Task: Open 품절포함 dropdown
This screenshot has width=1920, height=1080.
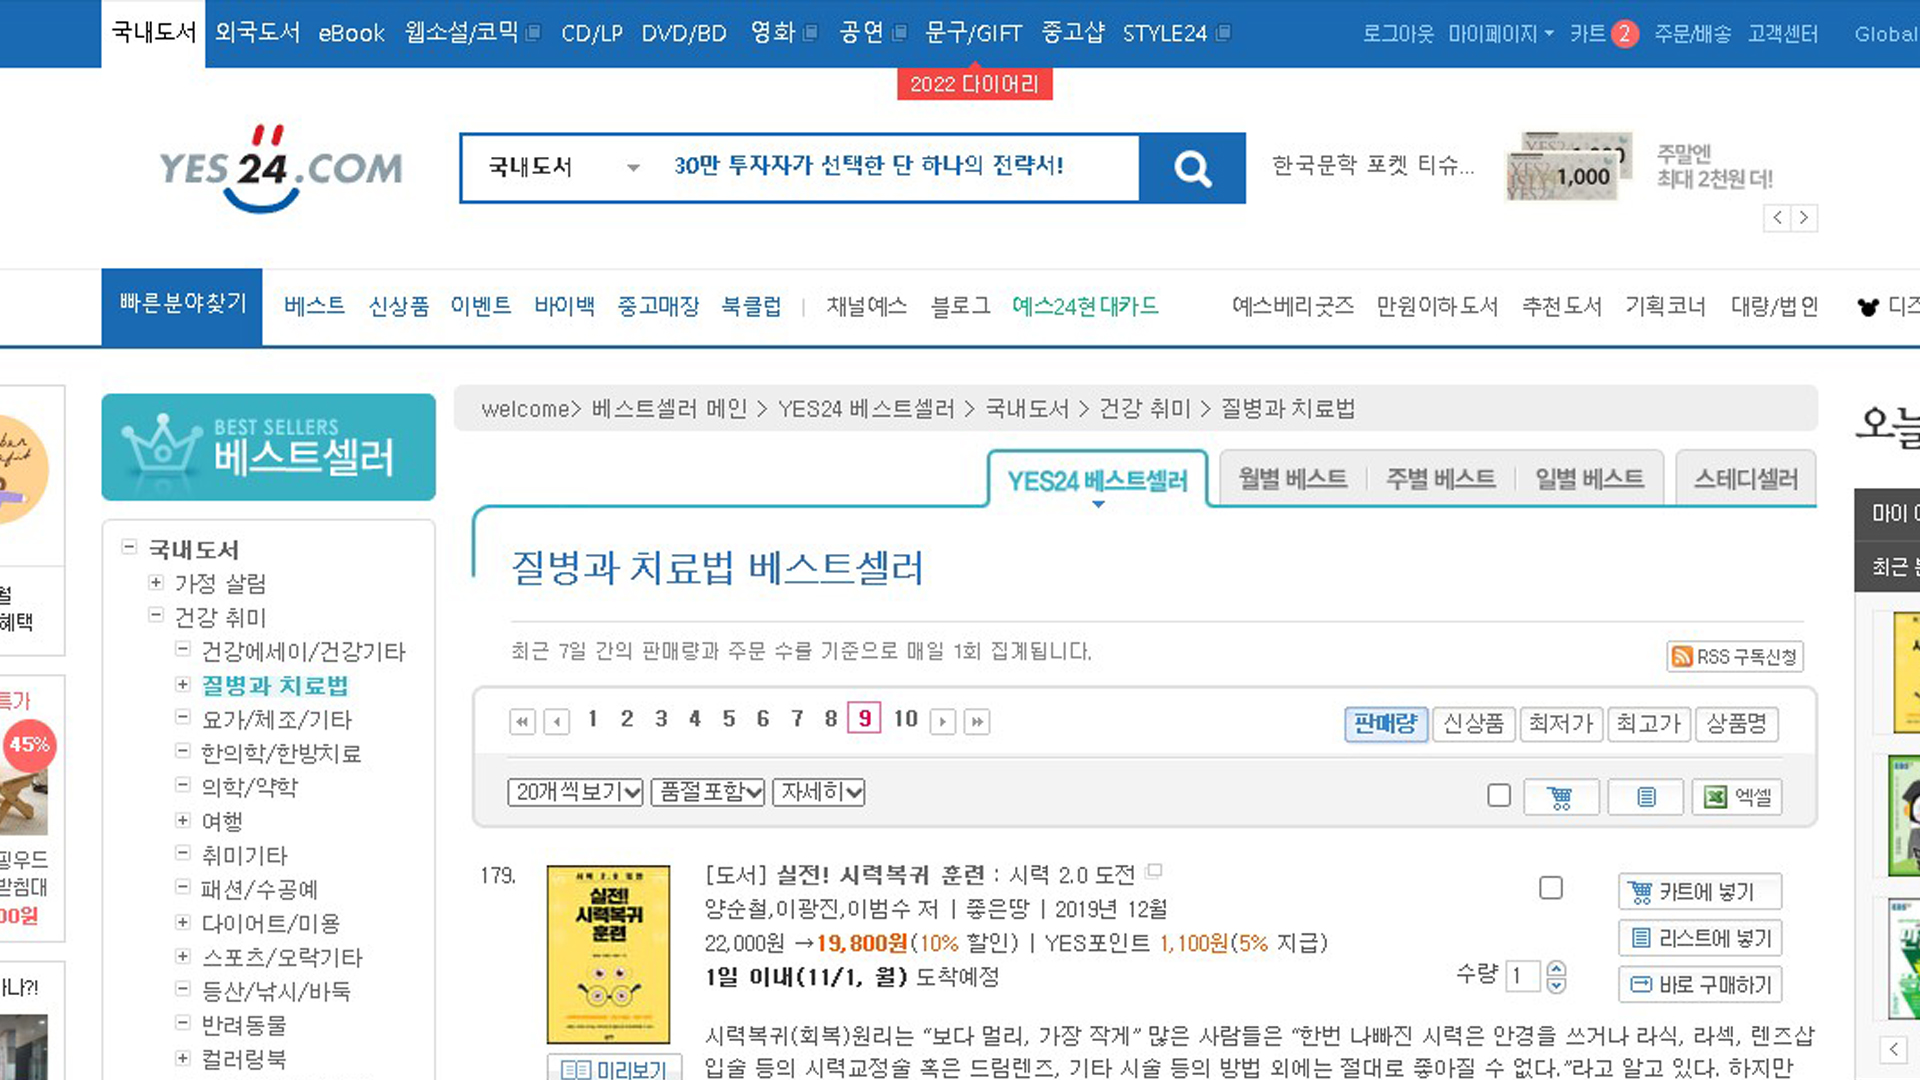Action: coord(708,792)
